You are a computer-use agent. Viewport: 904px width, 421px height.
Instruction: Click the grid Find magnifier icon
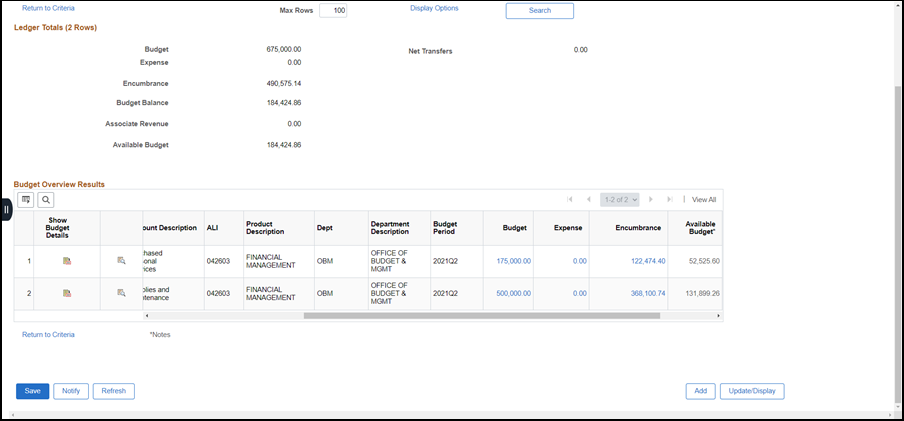(46, 200)
